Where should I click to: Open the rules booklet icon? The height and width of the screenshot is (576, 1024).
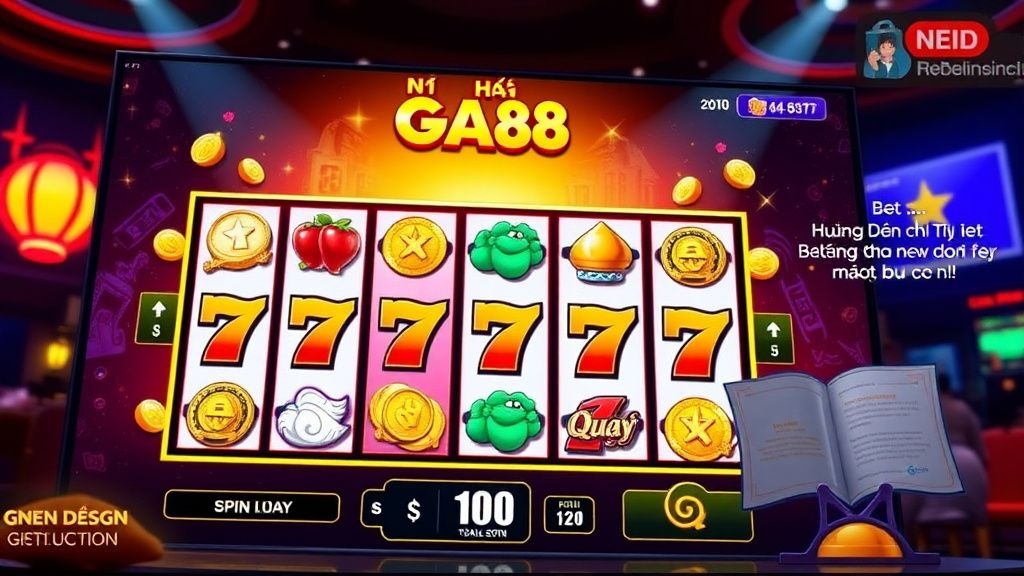click(846, 435)
